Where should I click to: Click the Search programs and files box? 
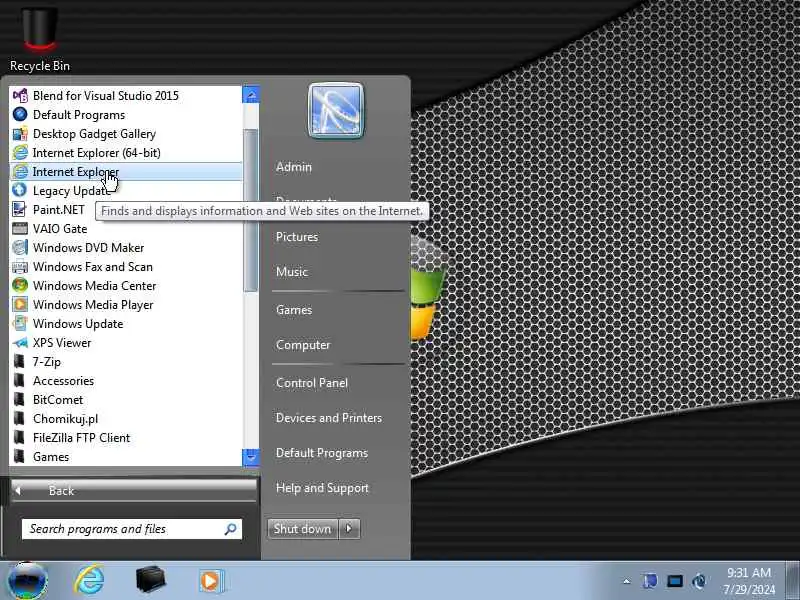pos(132,529)
